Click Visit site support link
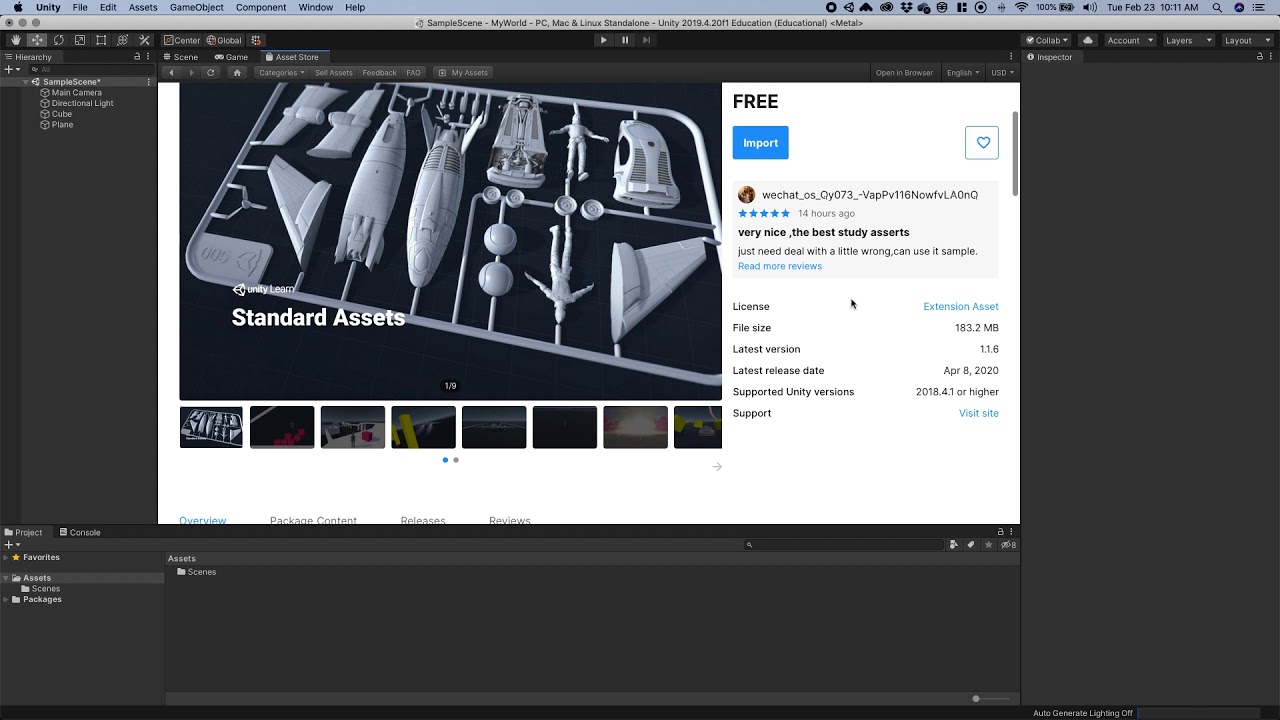 pos(978,413)
